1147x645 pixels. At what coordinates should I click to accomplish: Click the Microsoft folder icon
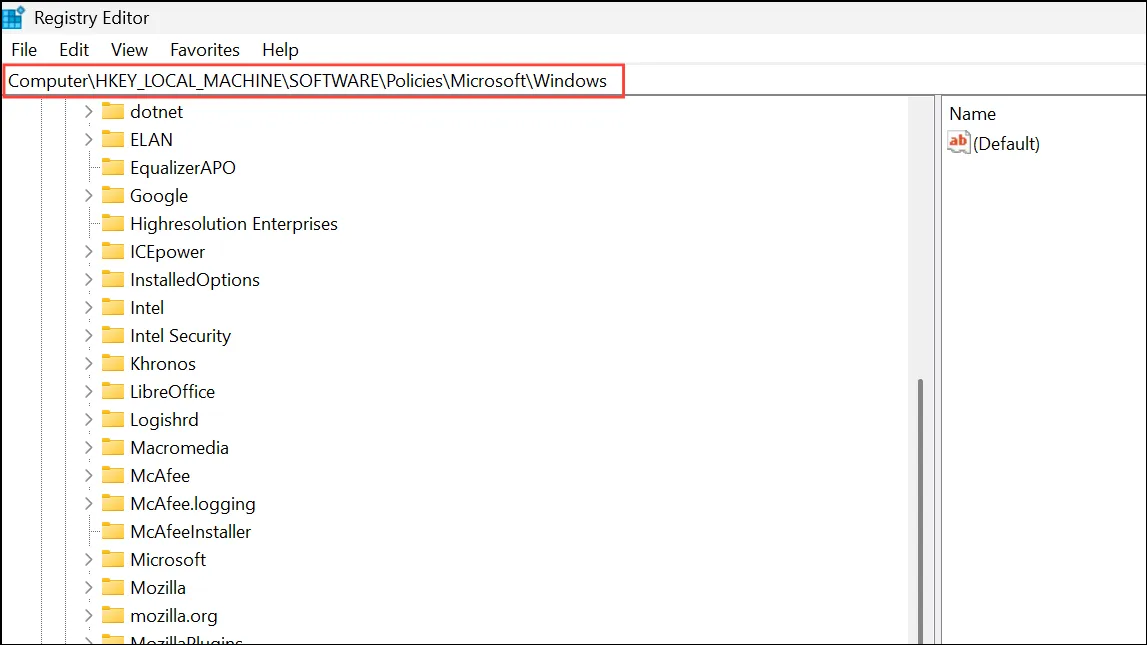click(x=113, y=559)
